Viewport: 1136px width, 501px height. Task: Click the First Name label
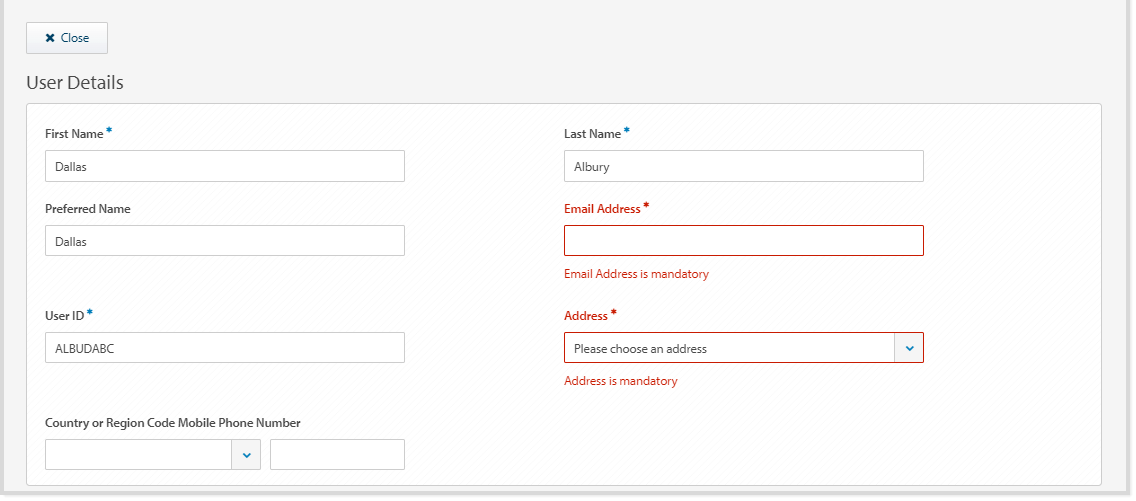(74, 133)
